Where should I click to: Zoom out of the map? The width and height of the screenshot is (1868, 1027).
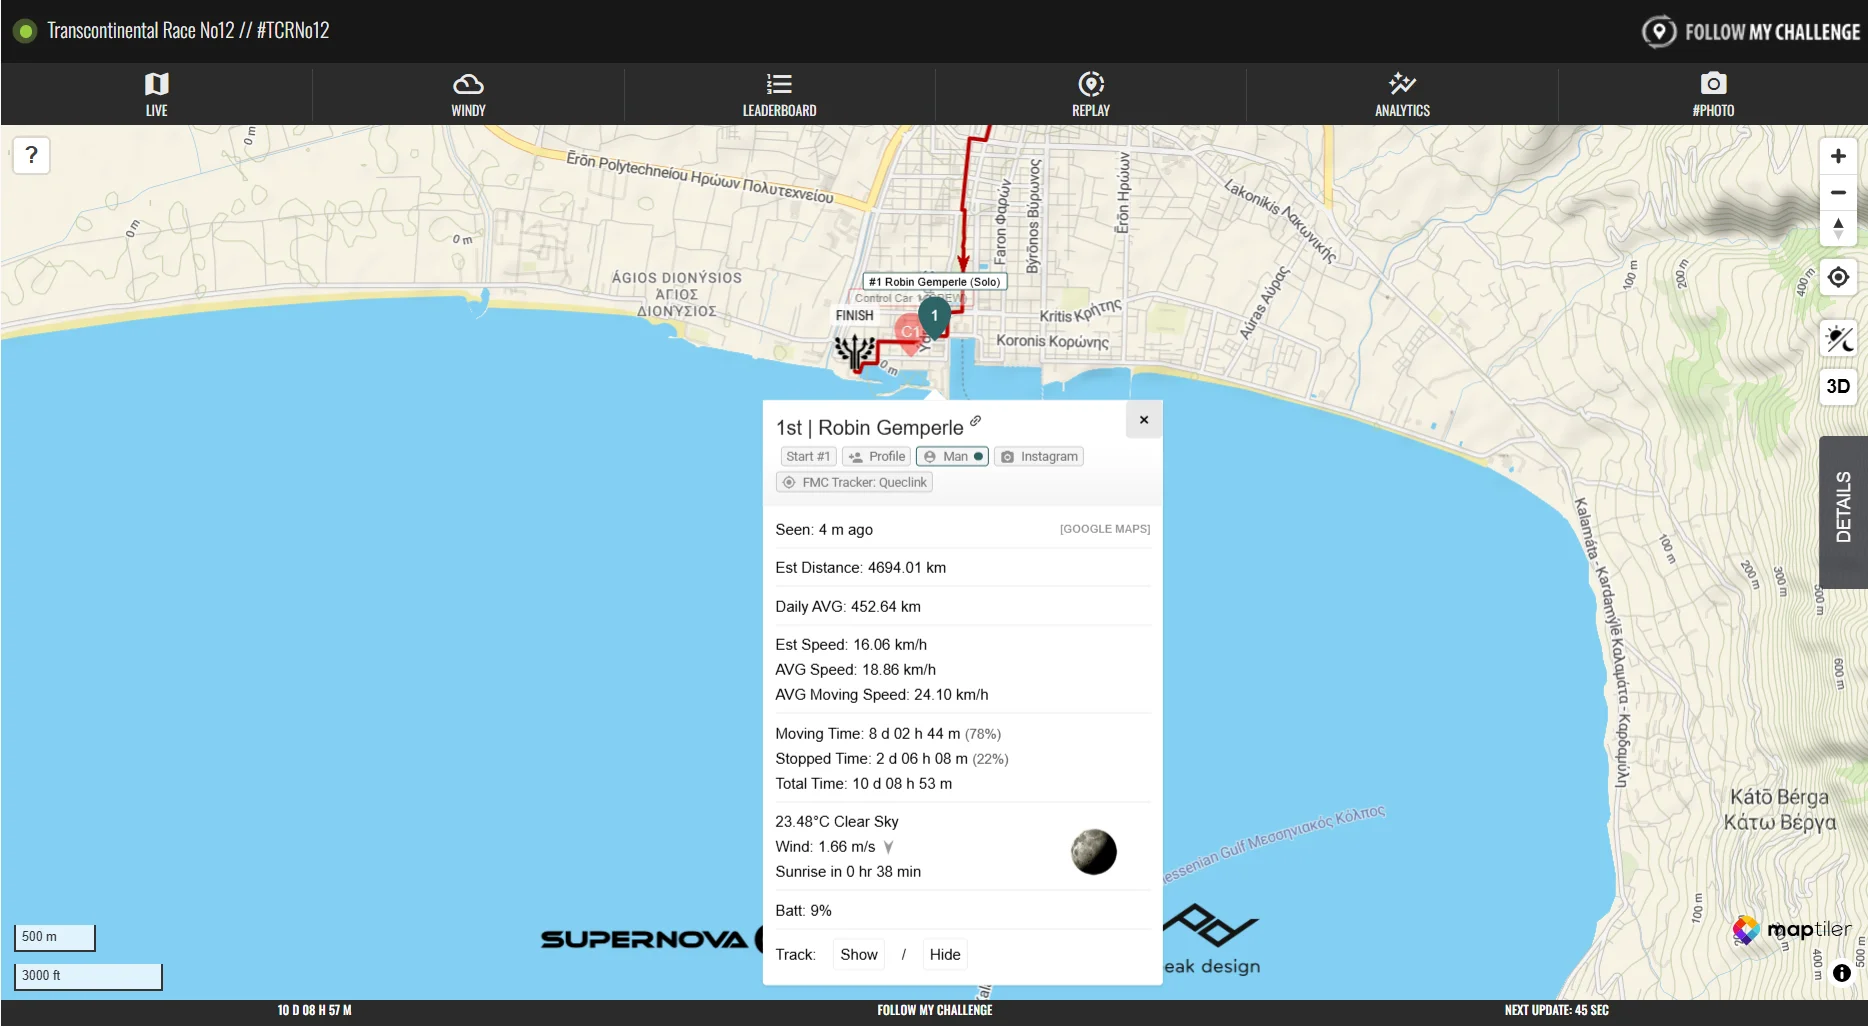pyautogui.click(x=1838, y=192)
